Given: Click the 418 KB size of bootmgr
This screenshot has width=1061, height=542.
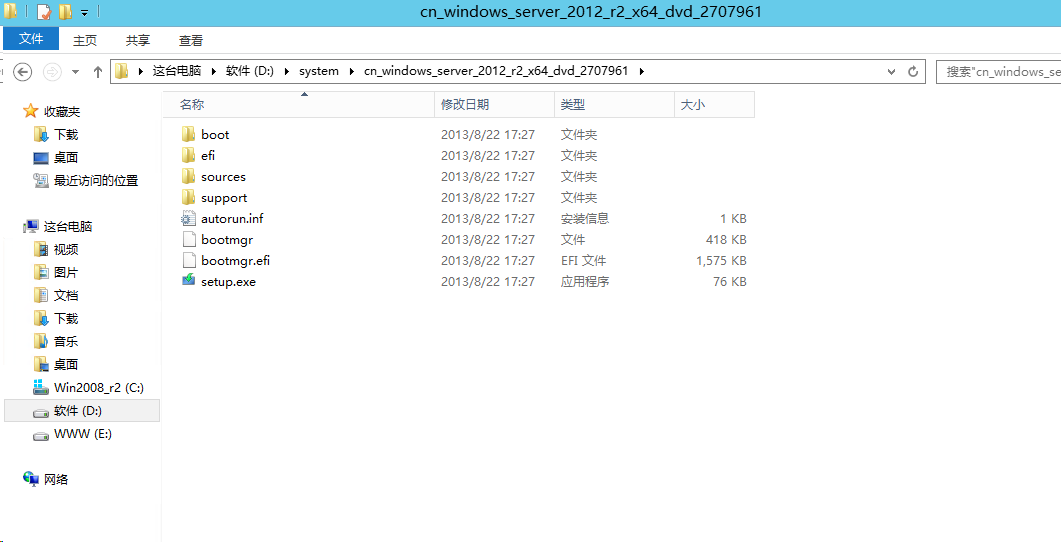Looking at the screenshot, I should point(726,240).
